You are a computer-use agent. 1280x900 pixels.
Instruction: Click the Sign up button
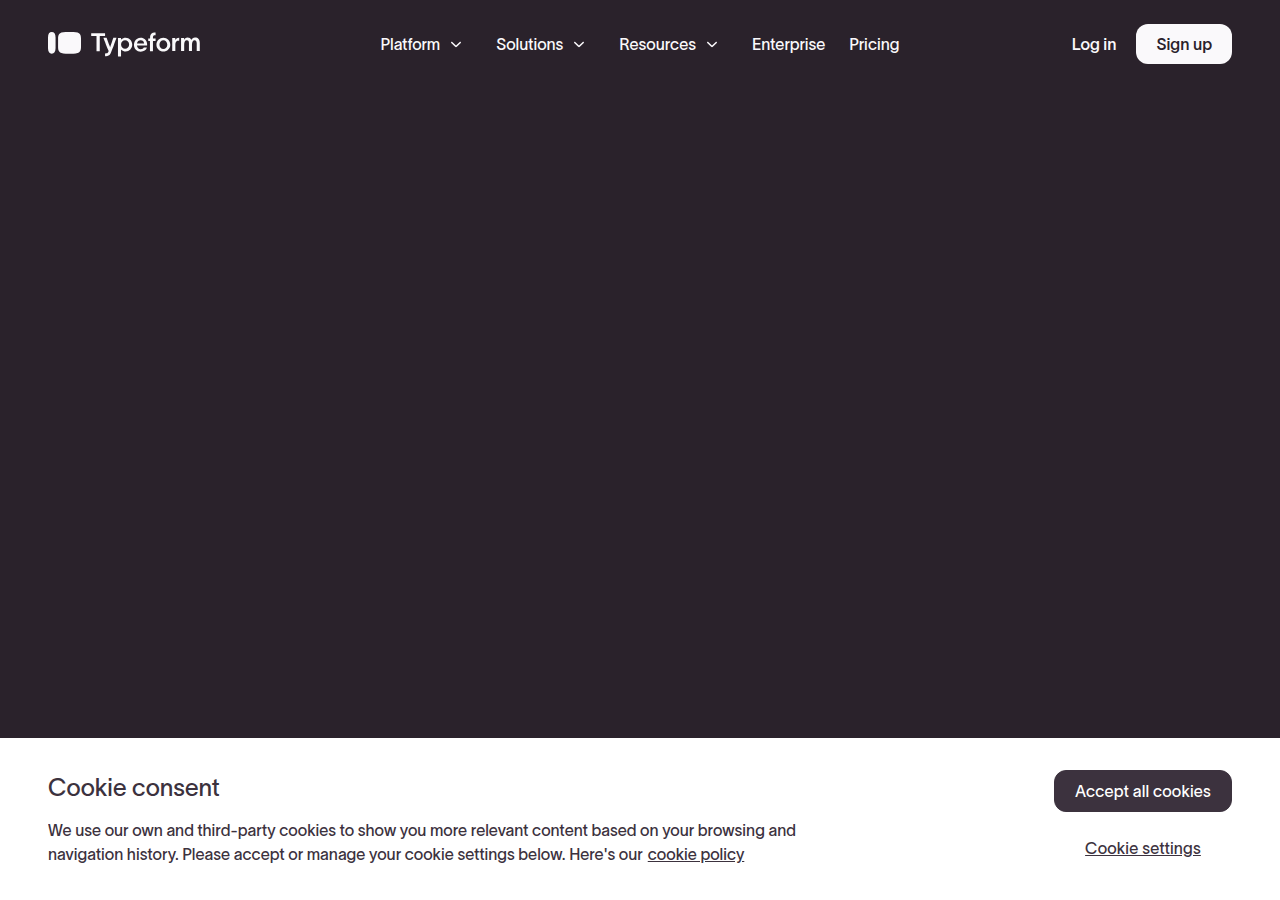click(x=1184, y=44)
